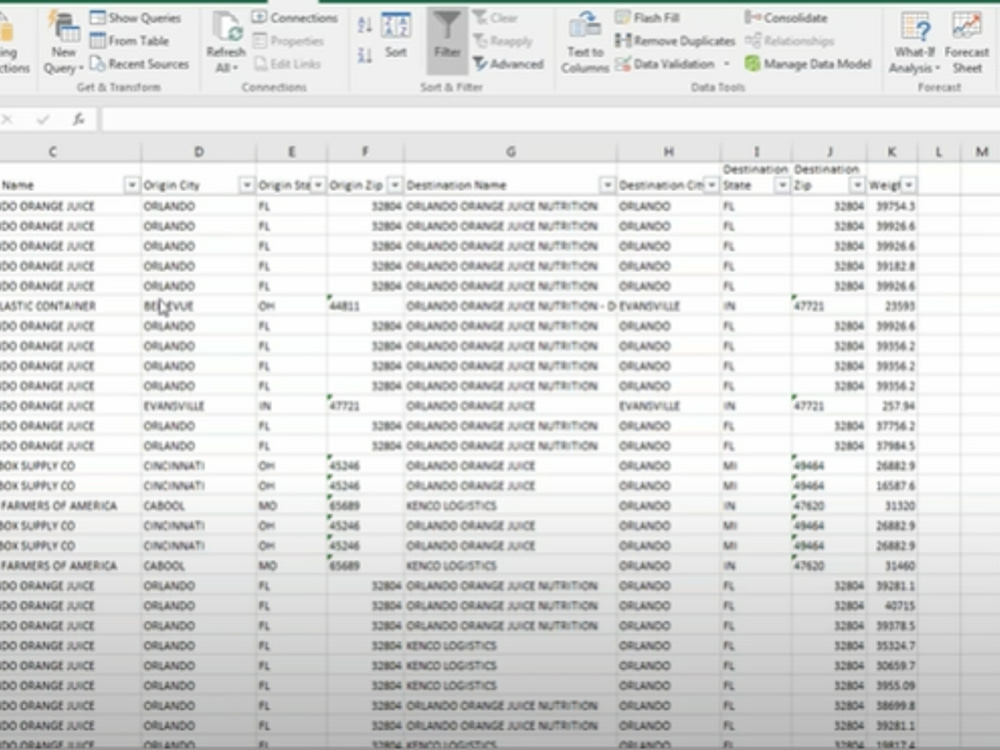Viewport: 1000px width, 750px height.
Task: Click weight value 31460
Action: coord(892,566)
